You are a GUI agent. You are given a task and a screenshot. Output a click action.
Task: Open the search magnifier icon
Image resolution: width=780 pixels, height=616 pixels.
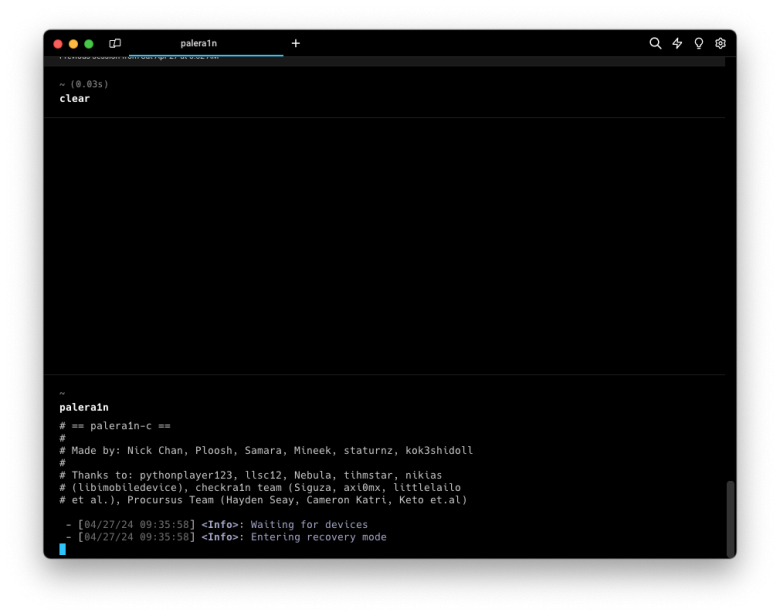tap(655, 43)
